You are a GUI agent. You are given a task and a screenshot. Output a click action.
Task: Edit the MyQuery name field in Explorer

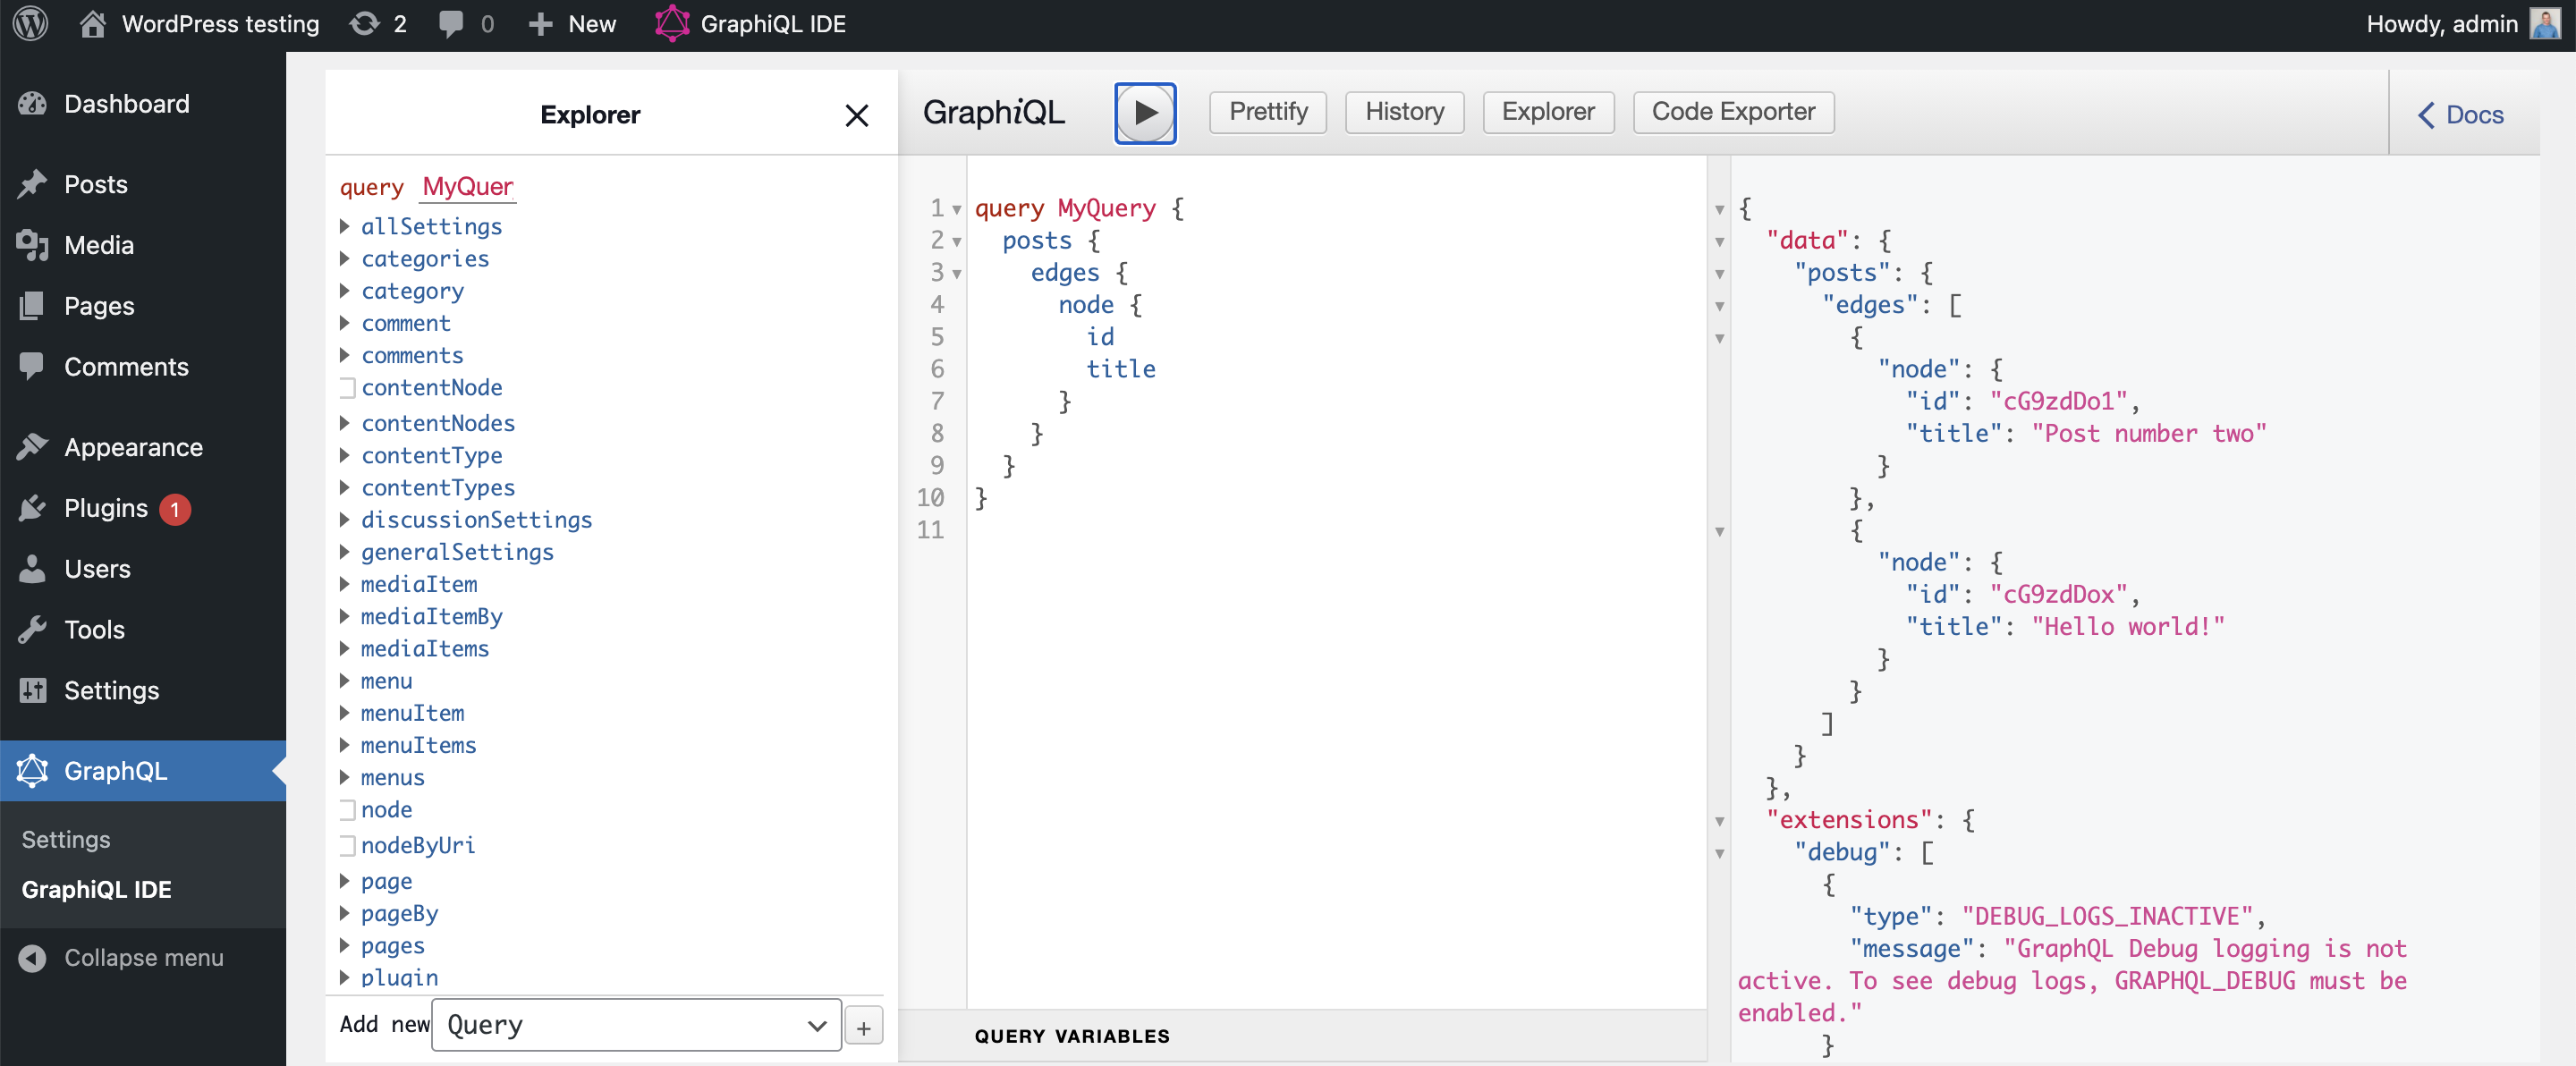pos(468,187)
